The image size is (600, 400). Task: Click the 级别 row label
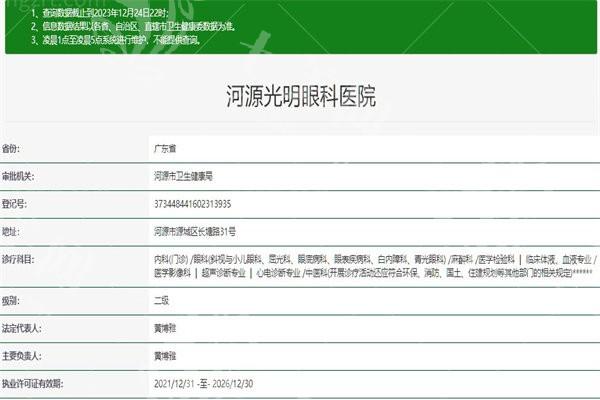click(12, 298)
